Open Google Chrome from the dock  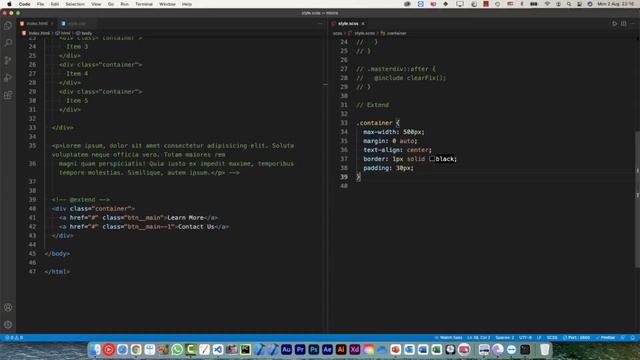(x=136, y=349)
